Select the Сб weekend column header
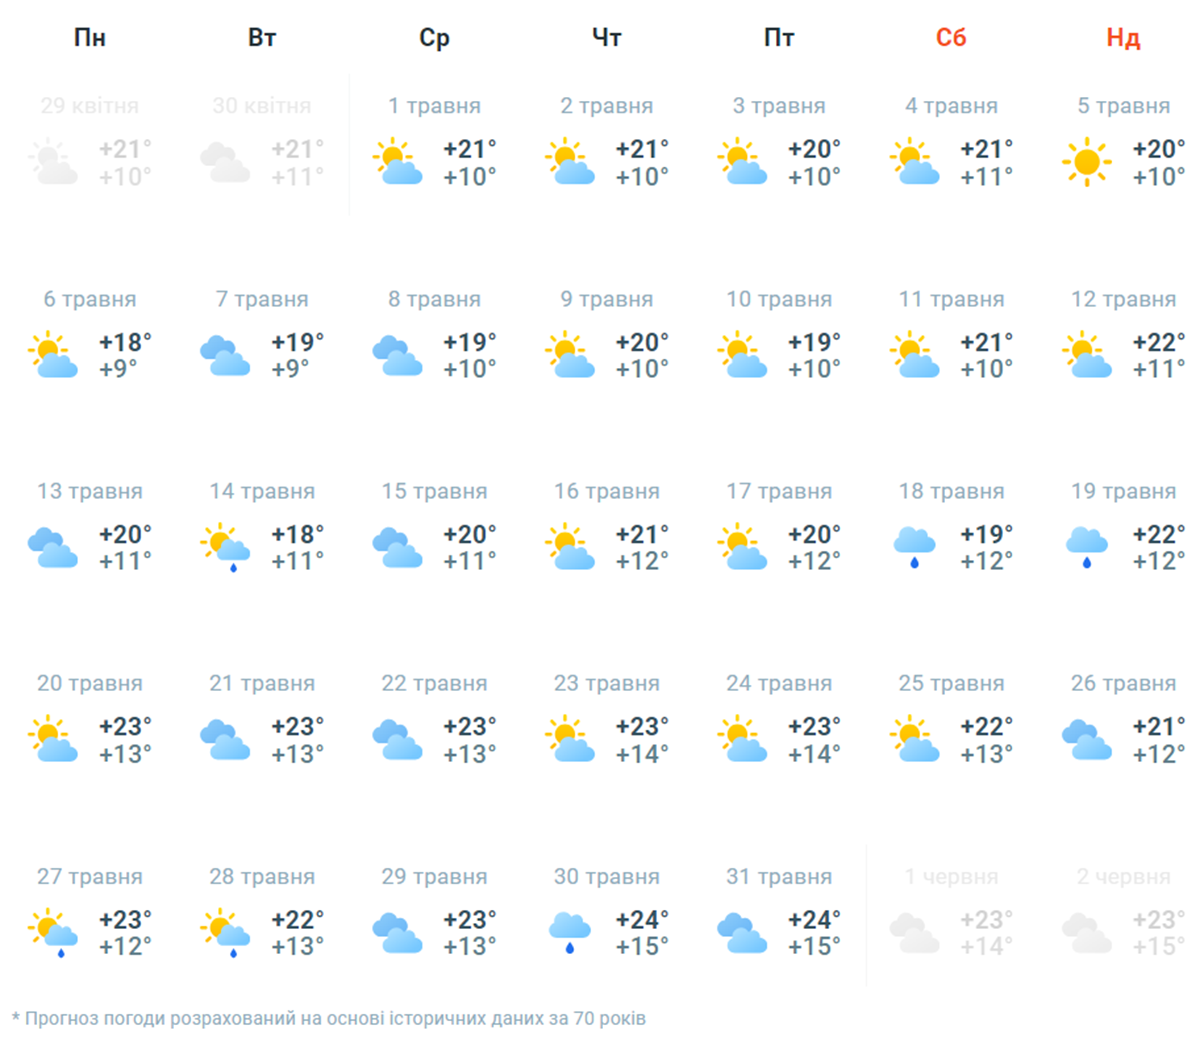Viewport: 1200px width, 1051px height. pos(951,38)
